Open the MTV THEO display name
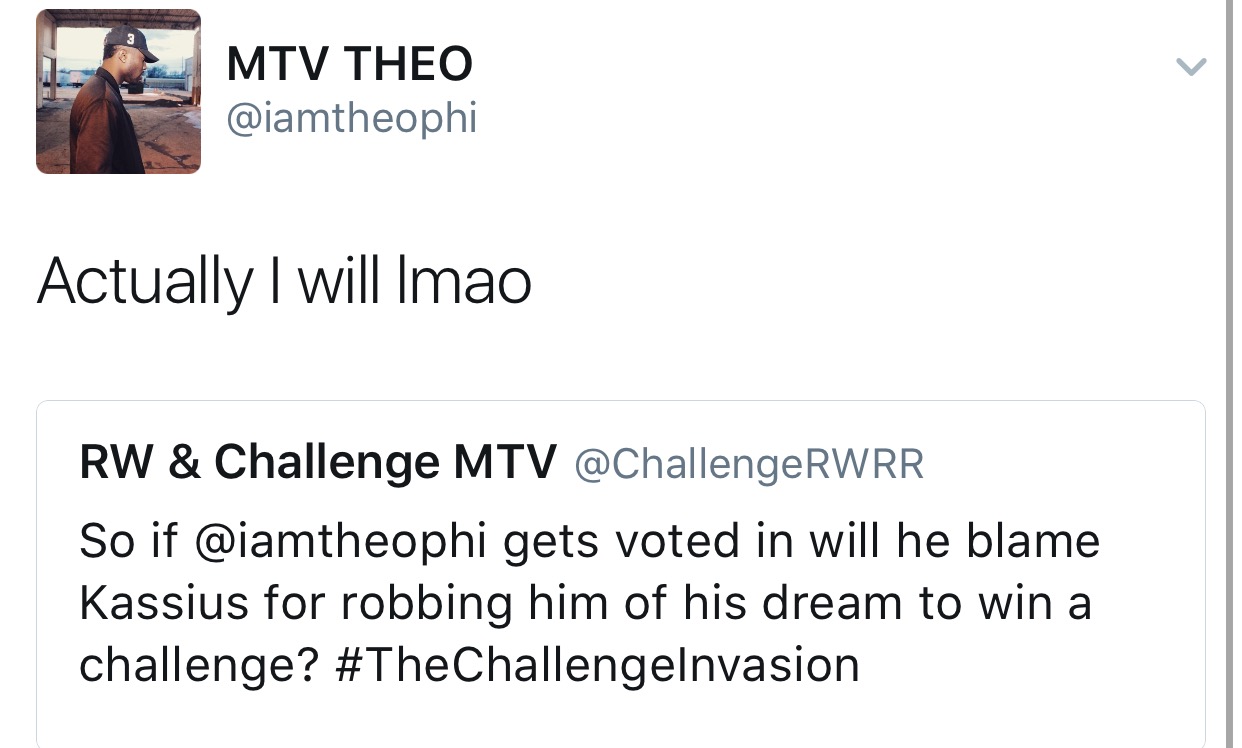1242x748 pixels. pos(349,66)
